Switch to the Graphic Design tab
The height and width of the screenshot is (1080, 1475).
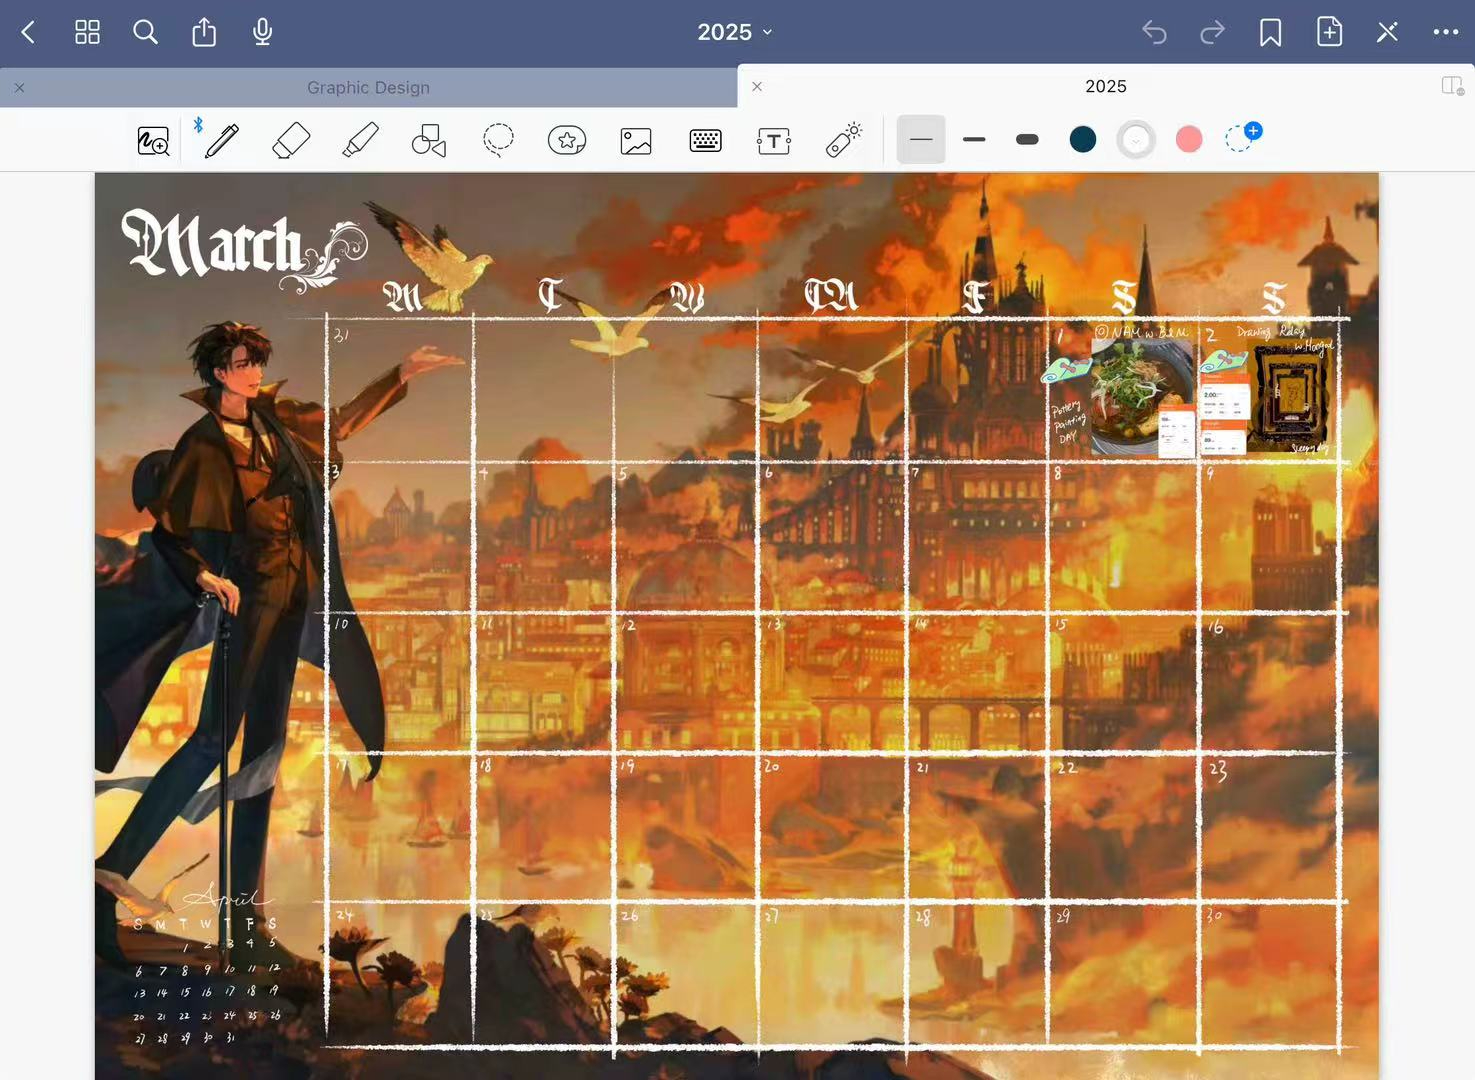(368, 88)
